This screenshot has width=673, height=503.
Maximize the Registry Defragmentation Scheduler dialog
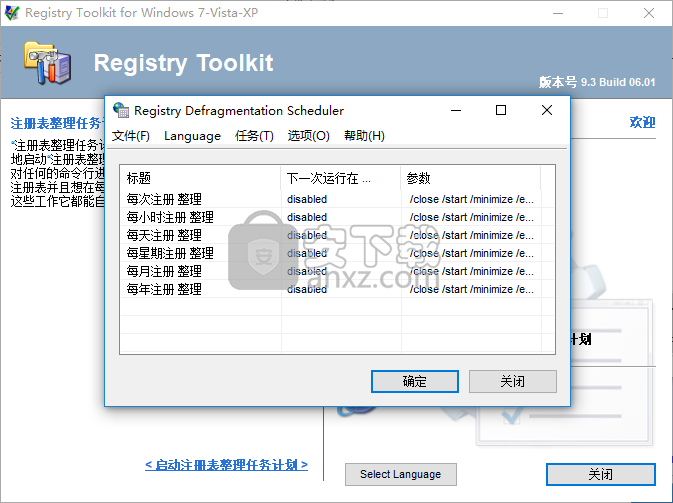[x=501, y=110]
